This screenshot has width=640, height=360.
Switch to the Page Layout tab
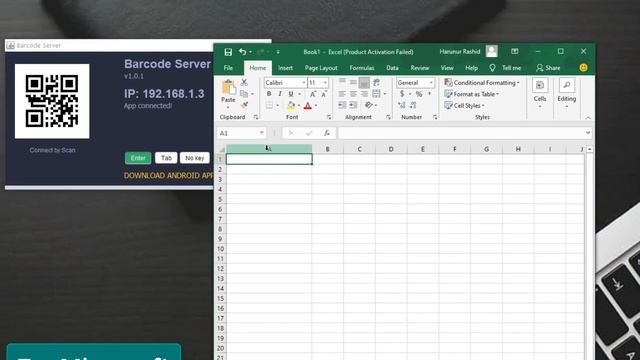tap(321, 68)
